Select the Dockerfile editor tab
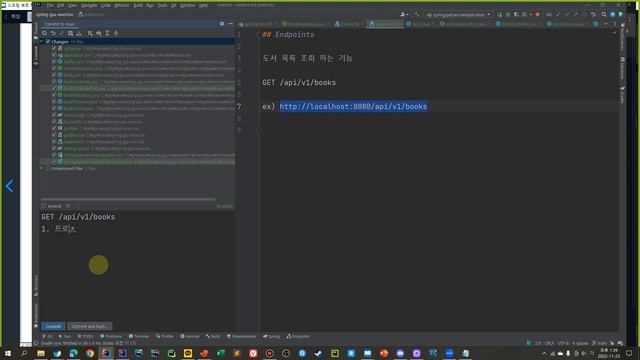640x360 pixels. click(x=349, y=24)
